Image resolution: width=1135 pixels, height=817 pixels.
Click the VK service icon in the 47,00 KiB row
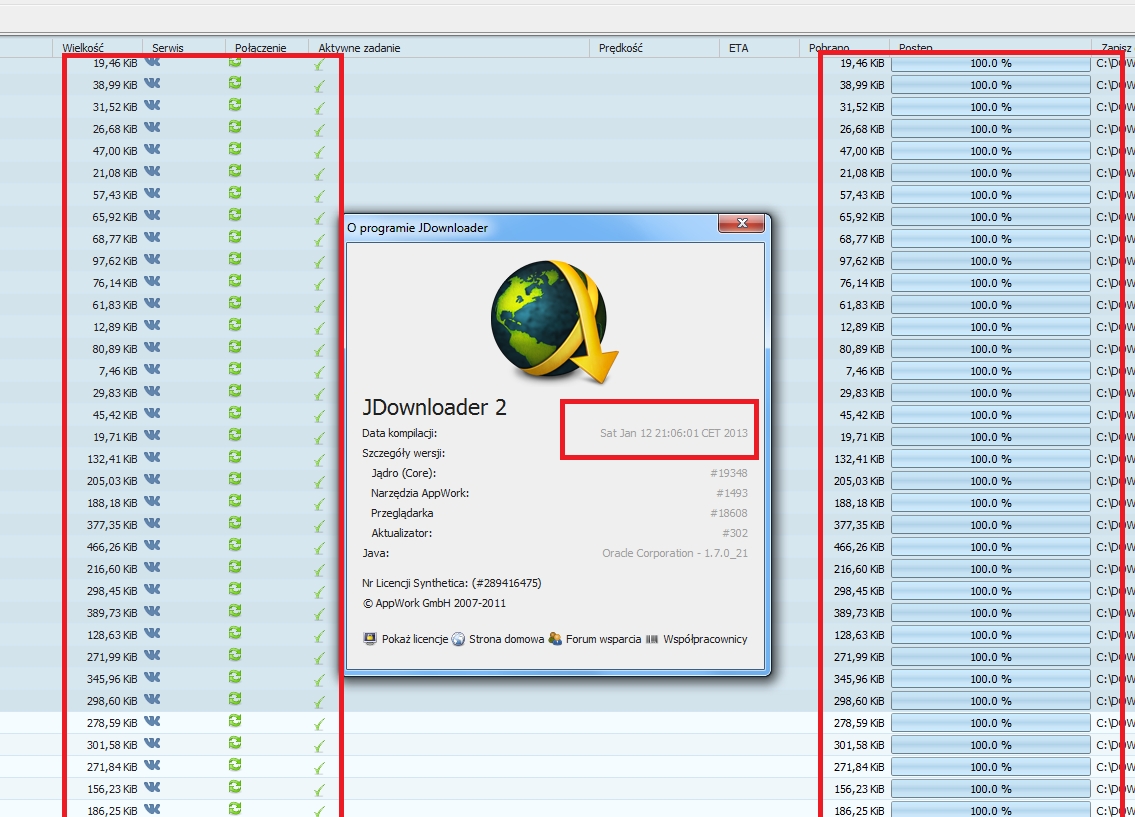(x=152, y=150)
